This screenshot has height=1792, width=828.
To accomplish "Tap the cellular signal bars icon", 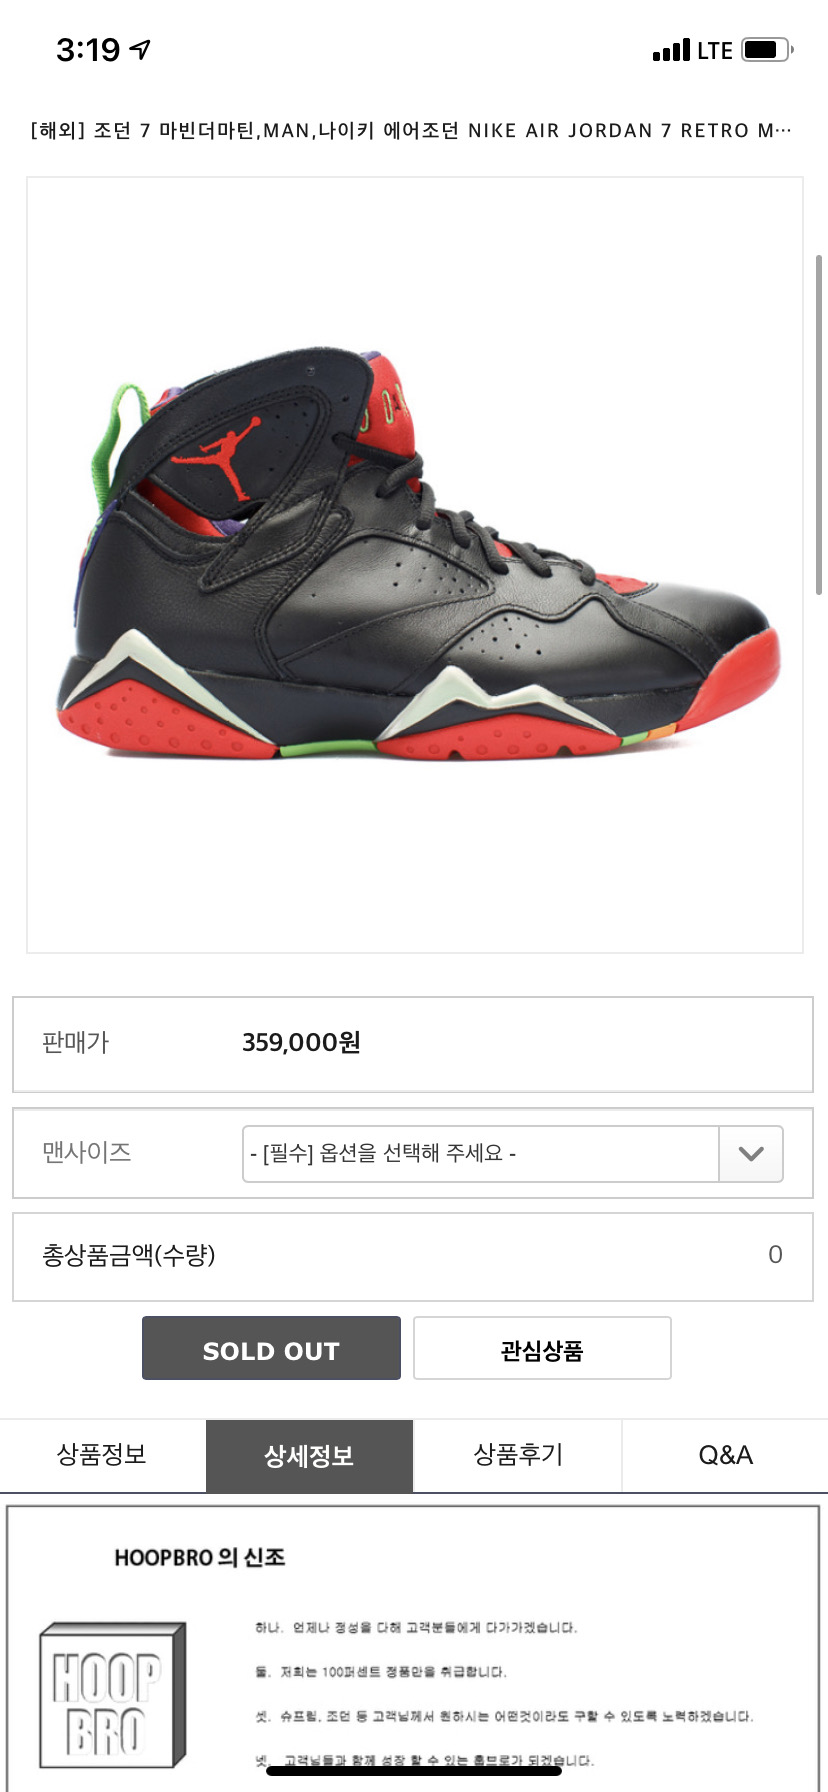I will click(x=671, y=50).
